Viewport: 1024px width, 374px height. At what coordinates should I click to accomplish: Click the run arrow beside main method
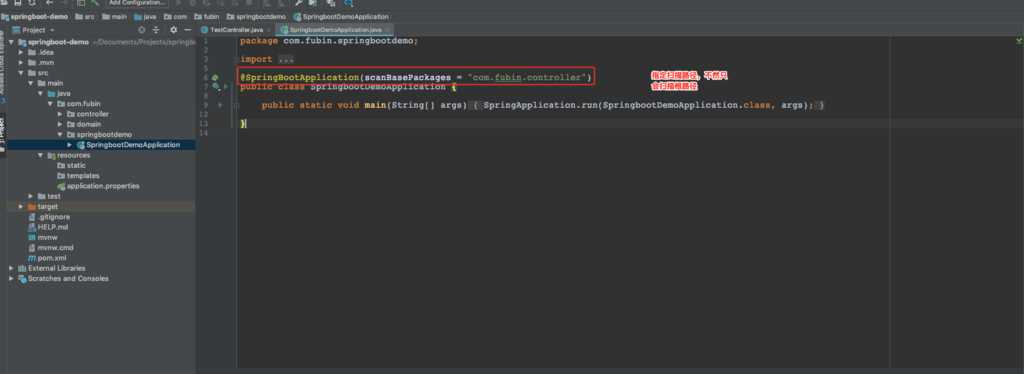220,105
